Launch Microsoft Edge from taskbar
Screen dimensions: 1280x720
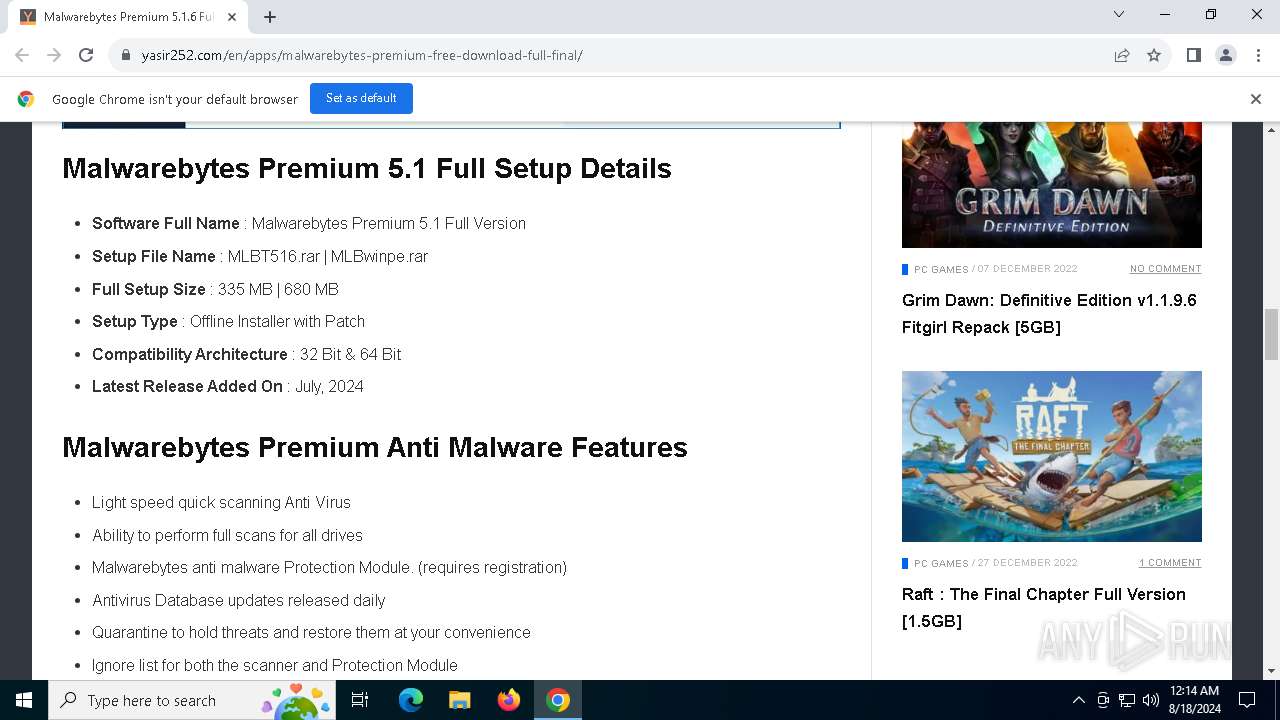coord(411,700)
